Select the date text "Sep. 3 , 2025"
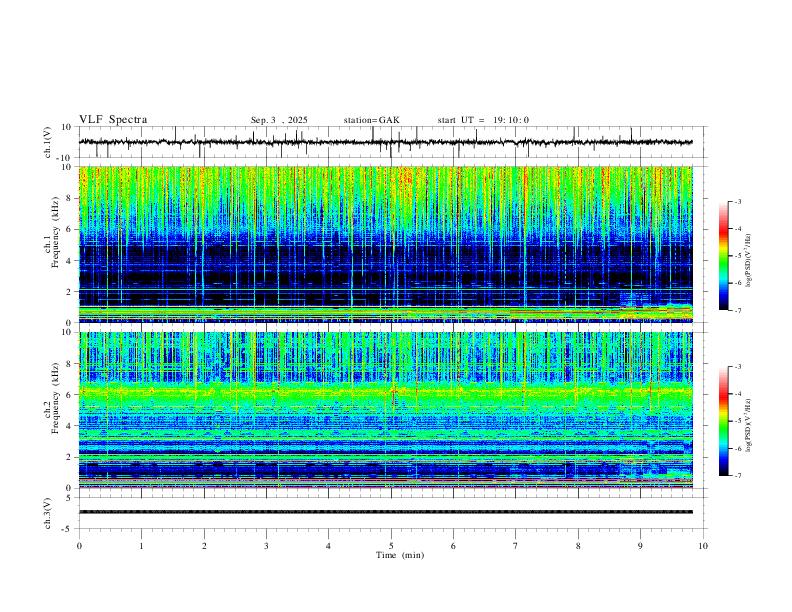792x612 pixels. pyautogui.click(x=279, y=120)
